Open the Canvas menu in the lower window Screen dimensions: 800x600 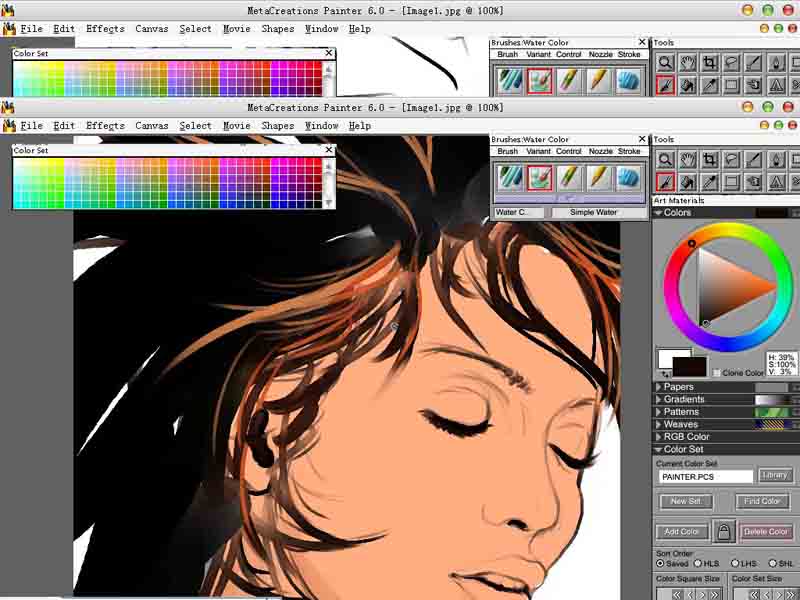(152, 126)
